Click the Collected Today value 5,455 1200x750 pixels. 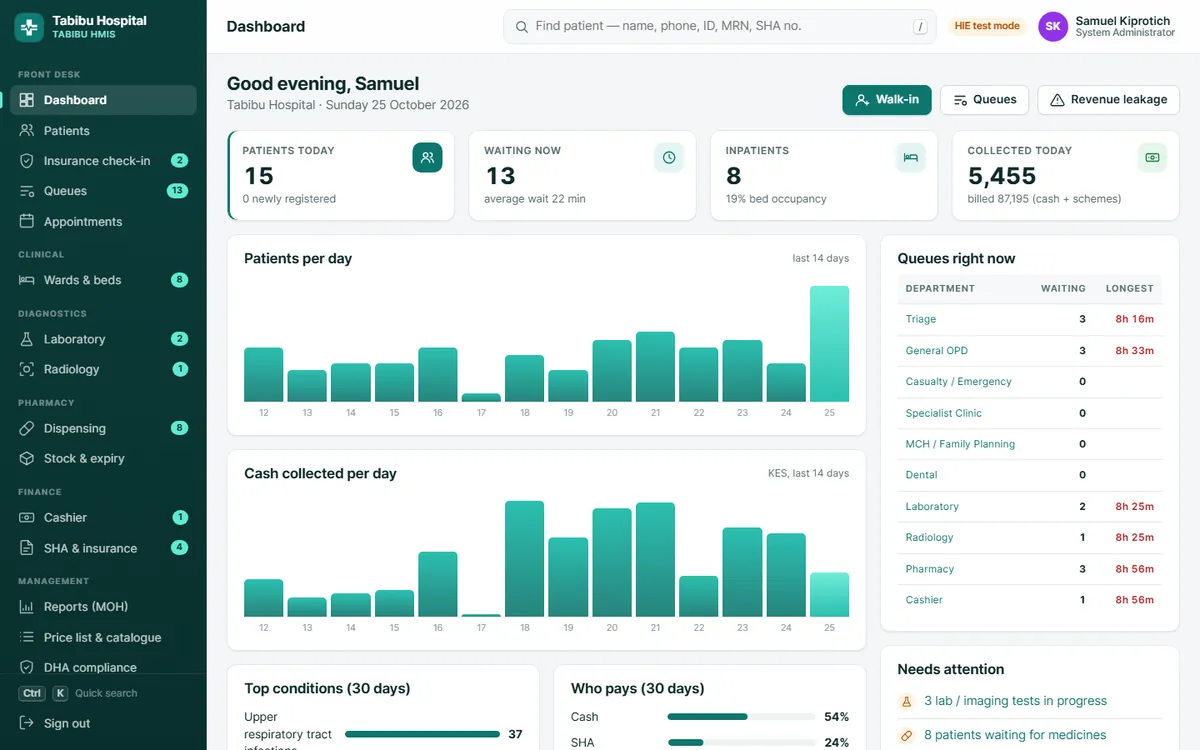click(x=1002, y=176)
